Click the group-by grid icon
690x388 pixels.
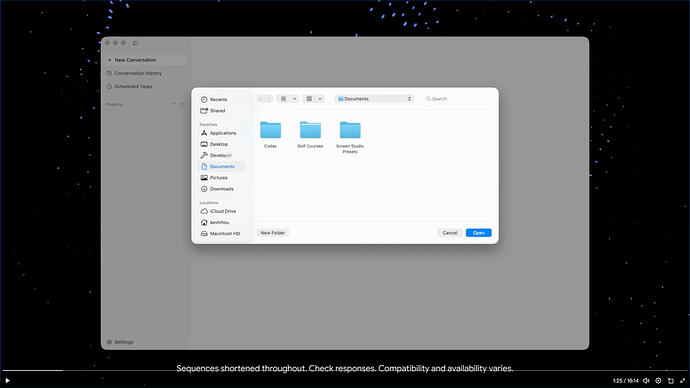pos(309,99)
